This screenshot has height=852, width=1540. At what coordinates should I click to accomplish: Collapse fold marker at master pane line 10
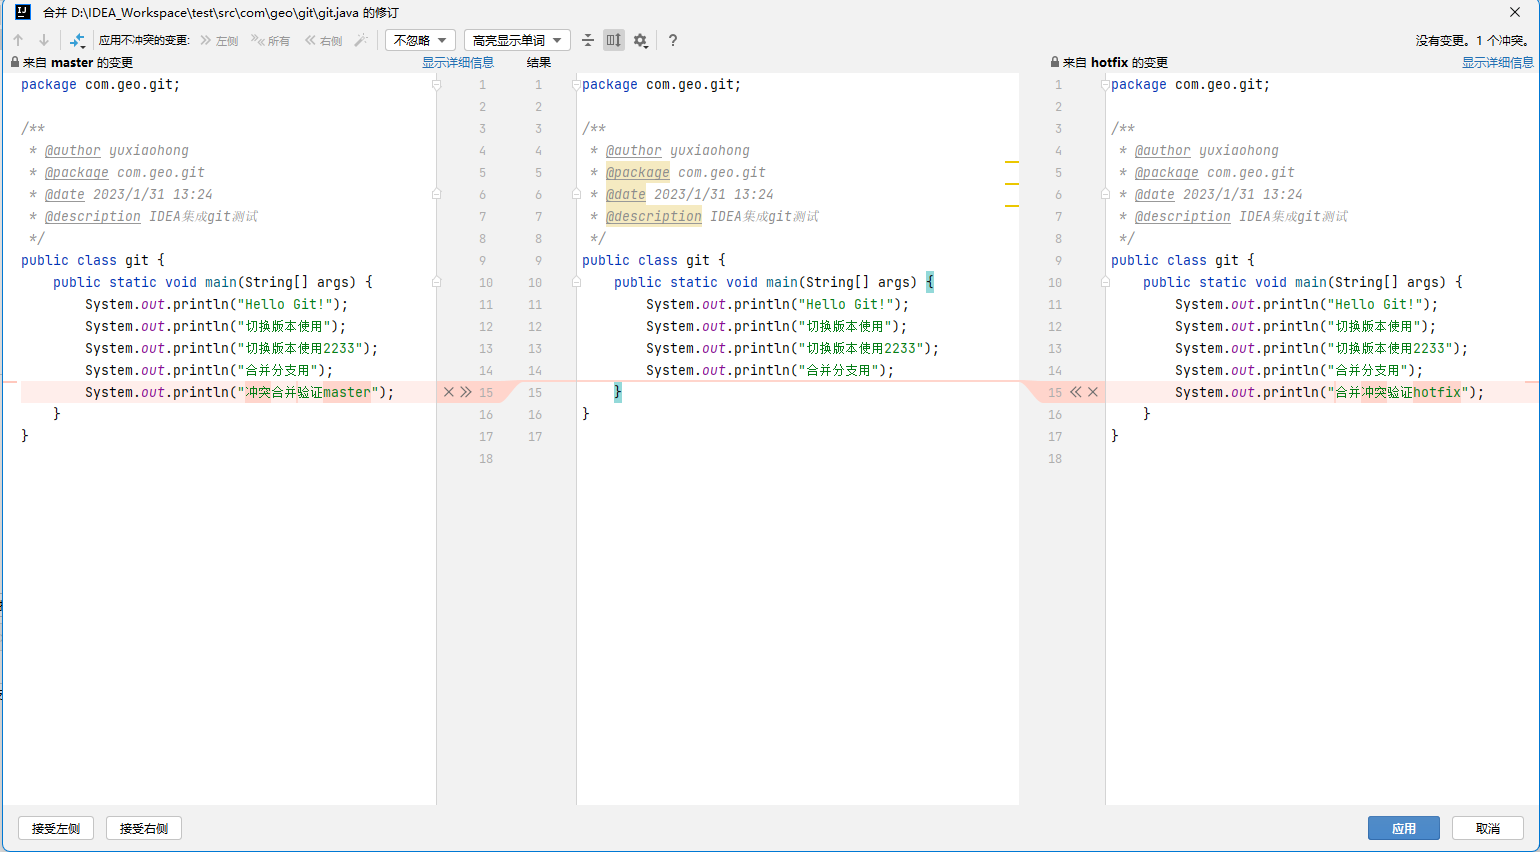[436, 282]
